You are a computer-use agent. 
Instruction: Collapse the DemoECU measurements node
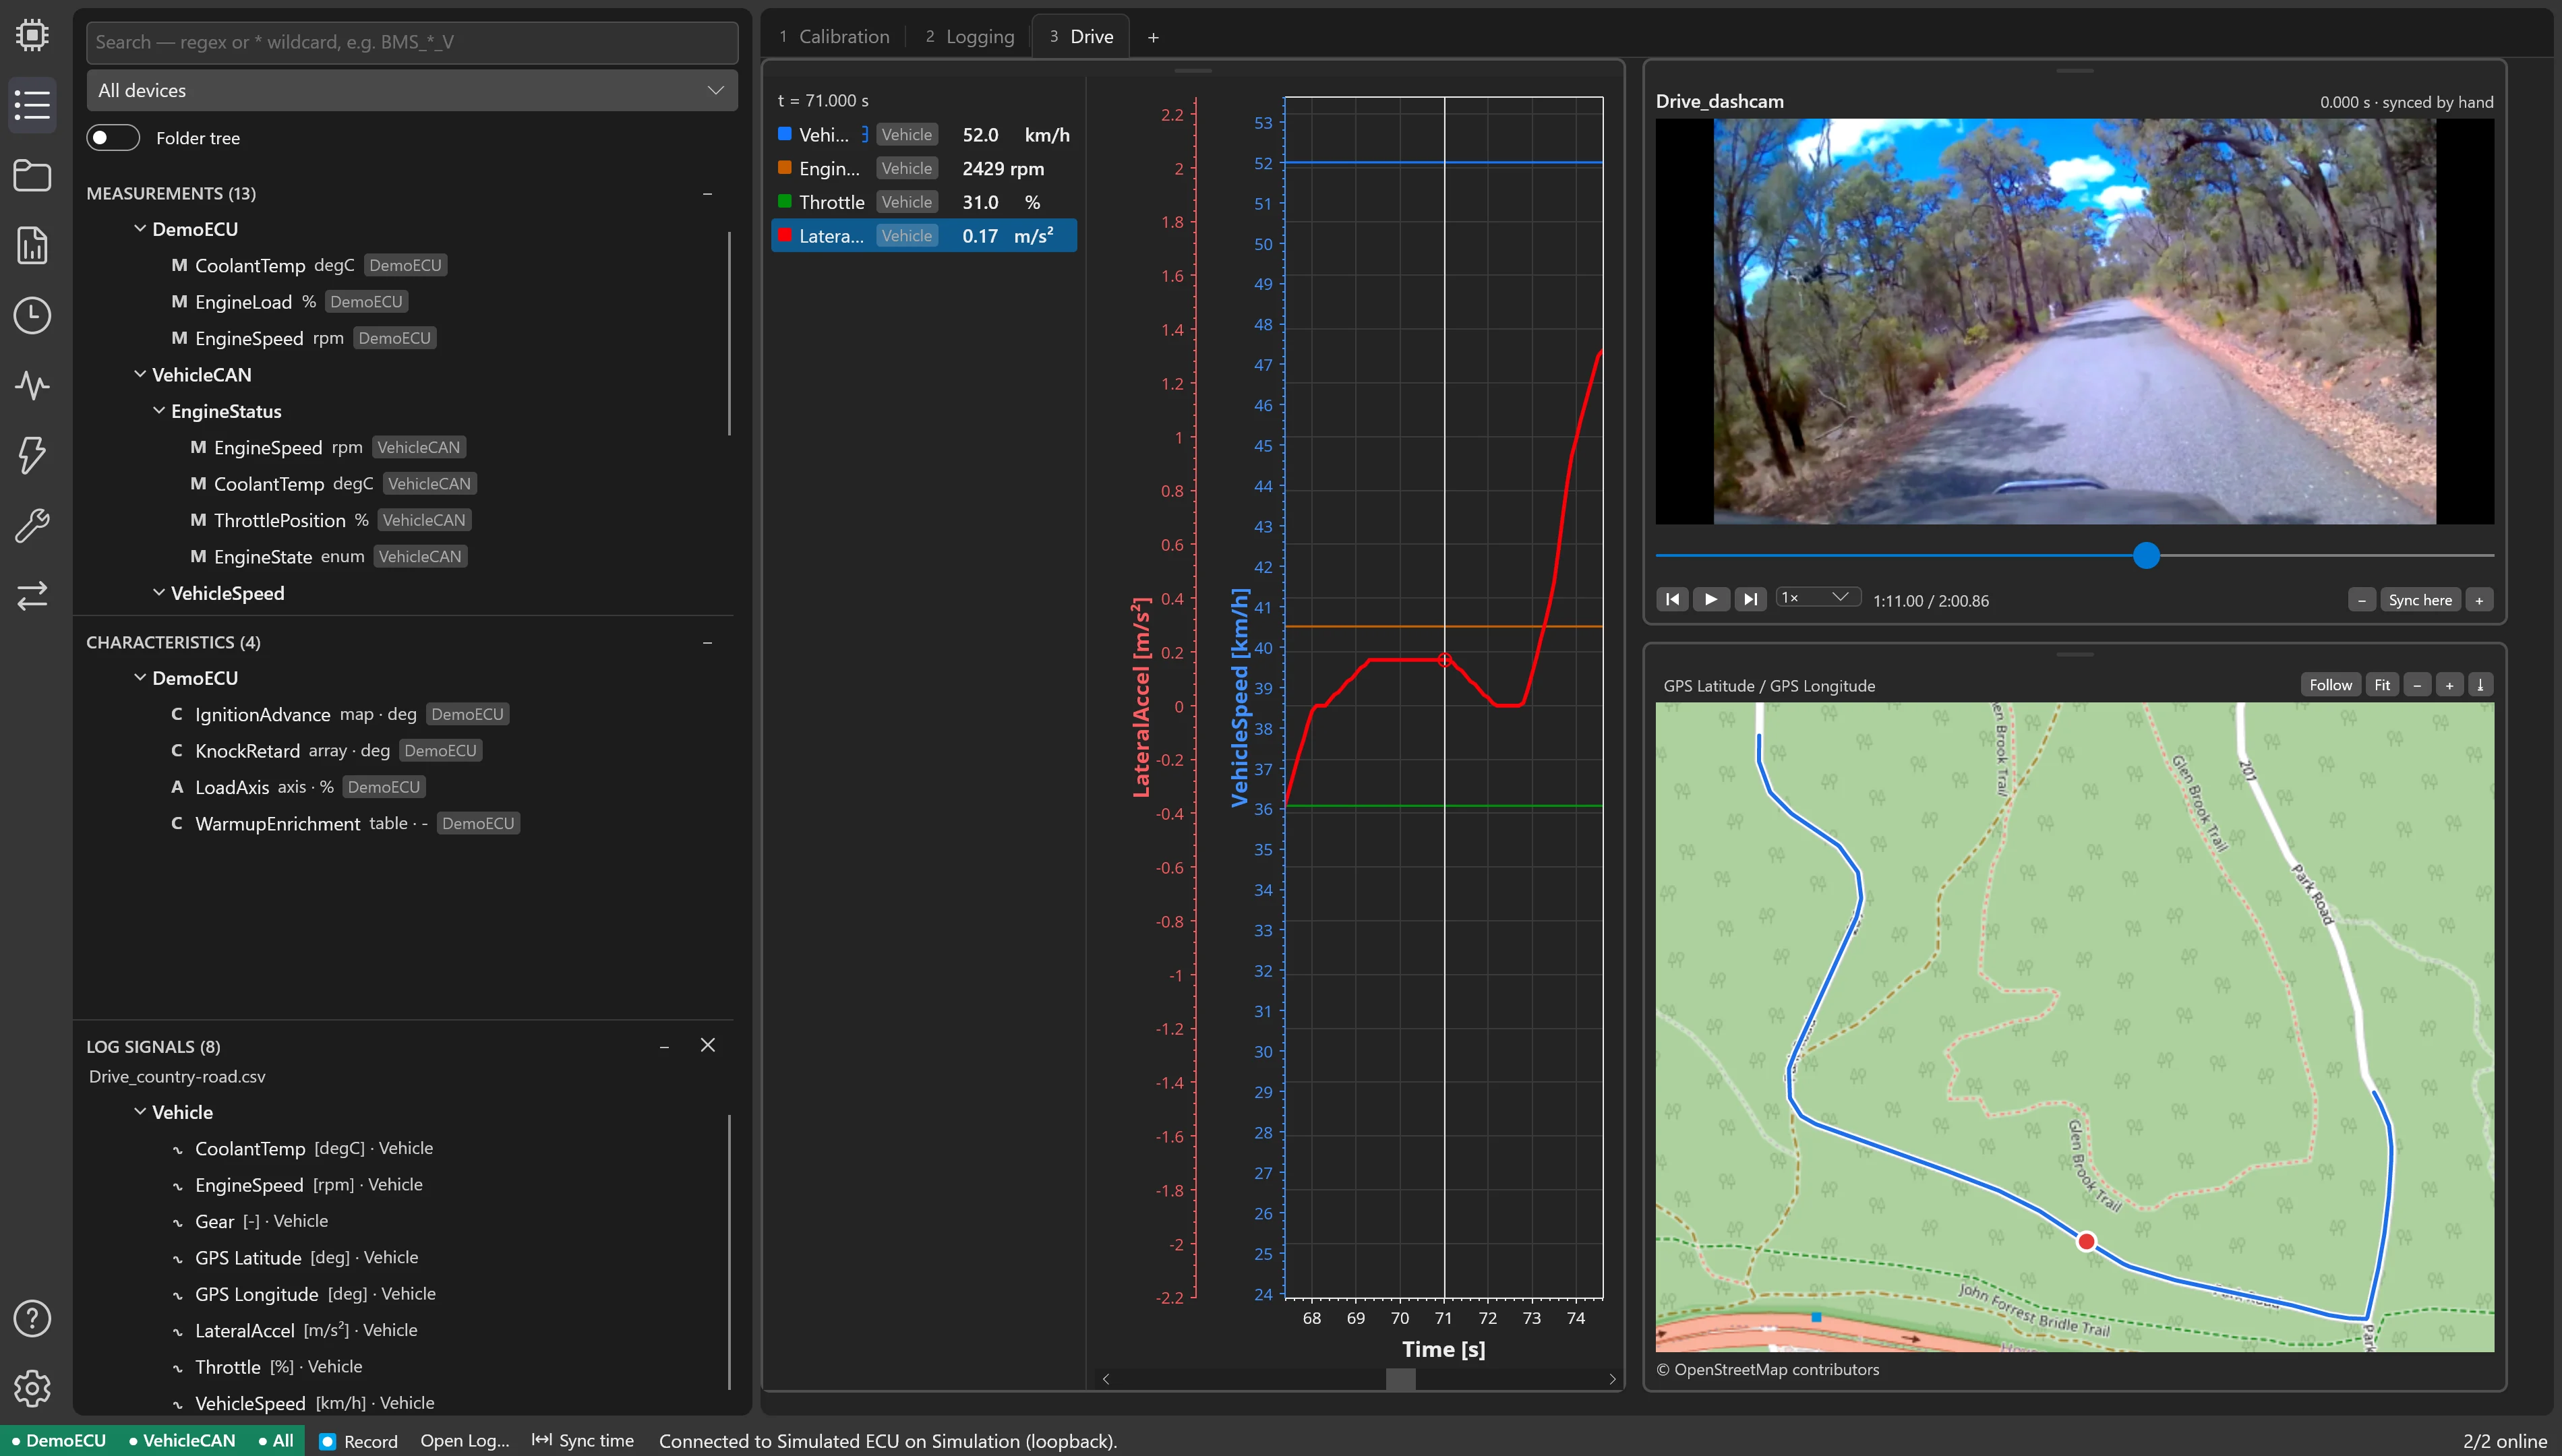(140, 228)
